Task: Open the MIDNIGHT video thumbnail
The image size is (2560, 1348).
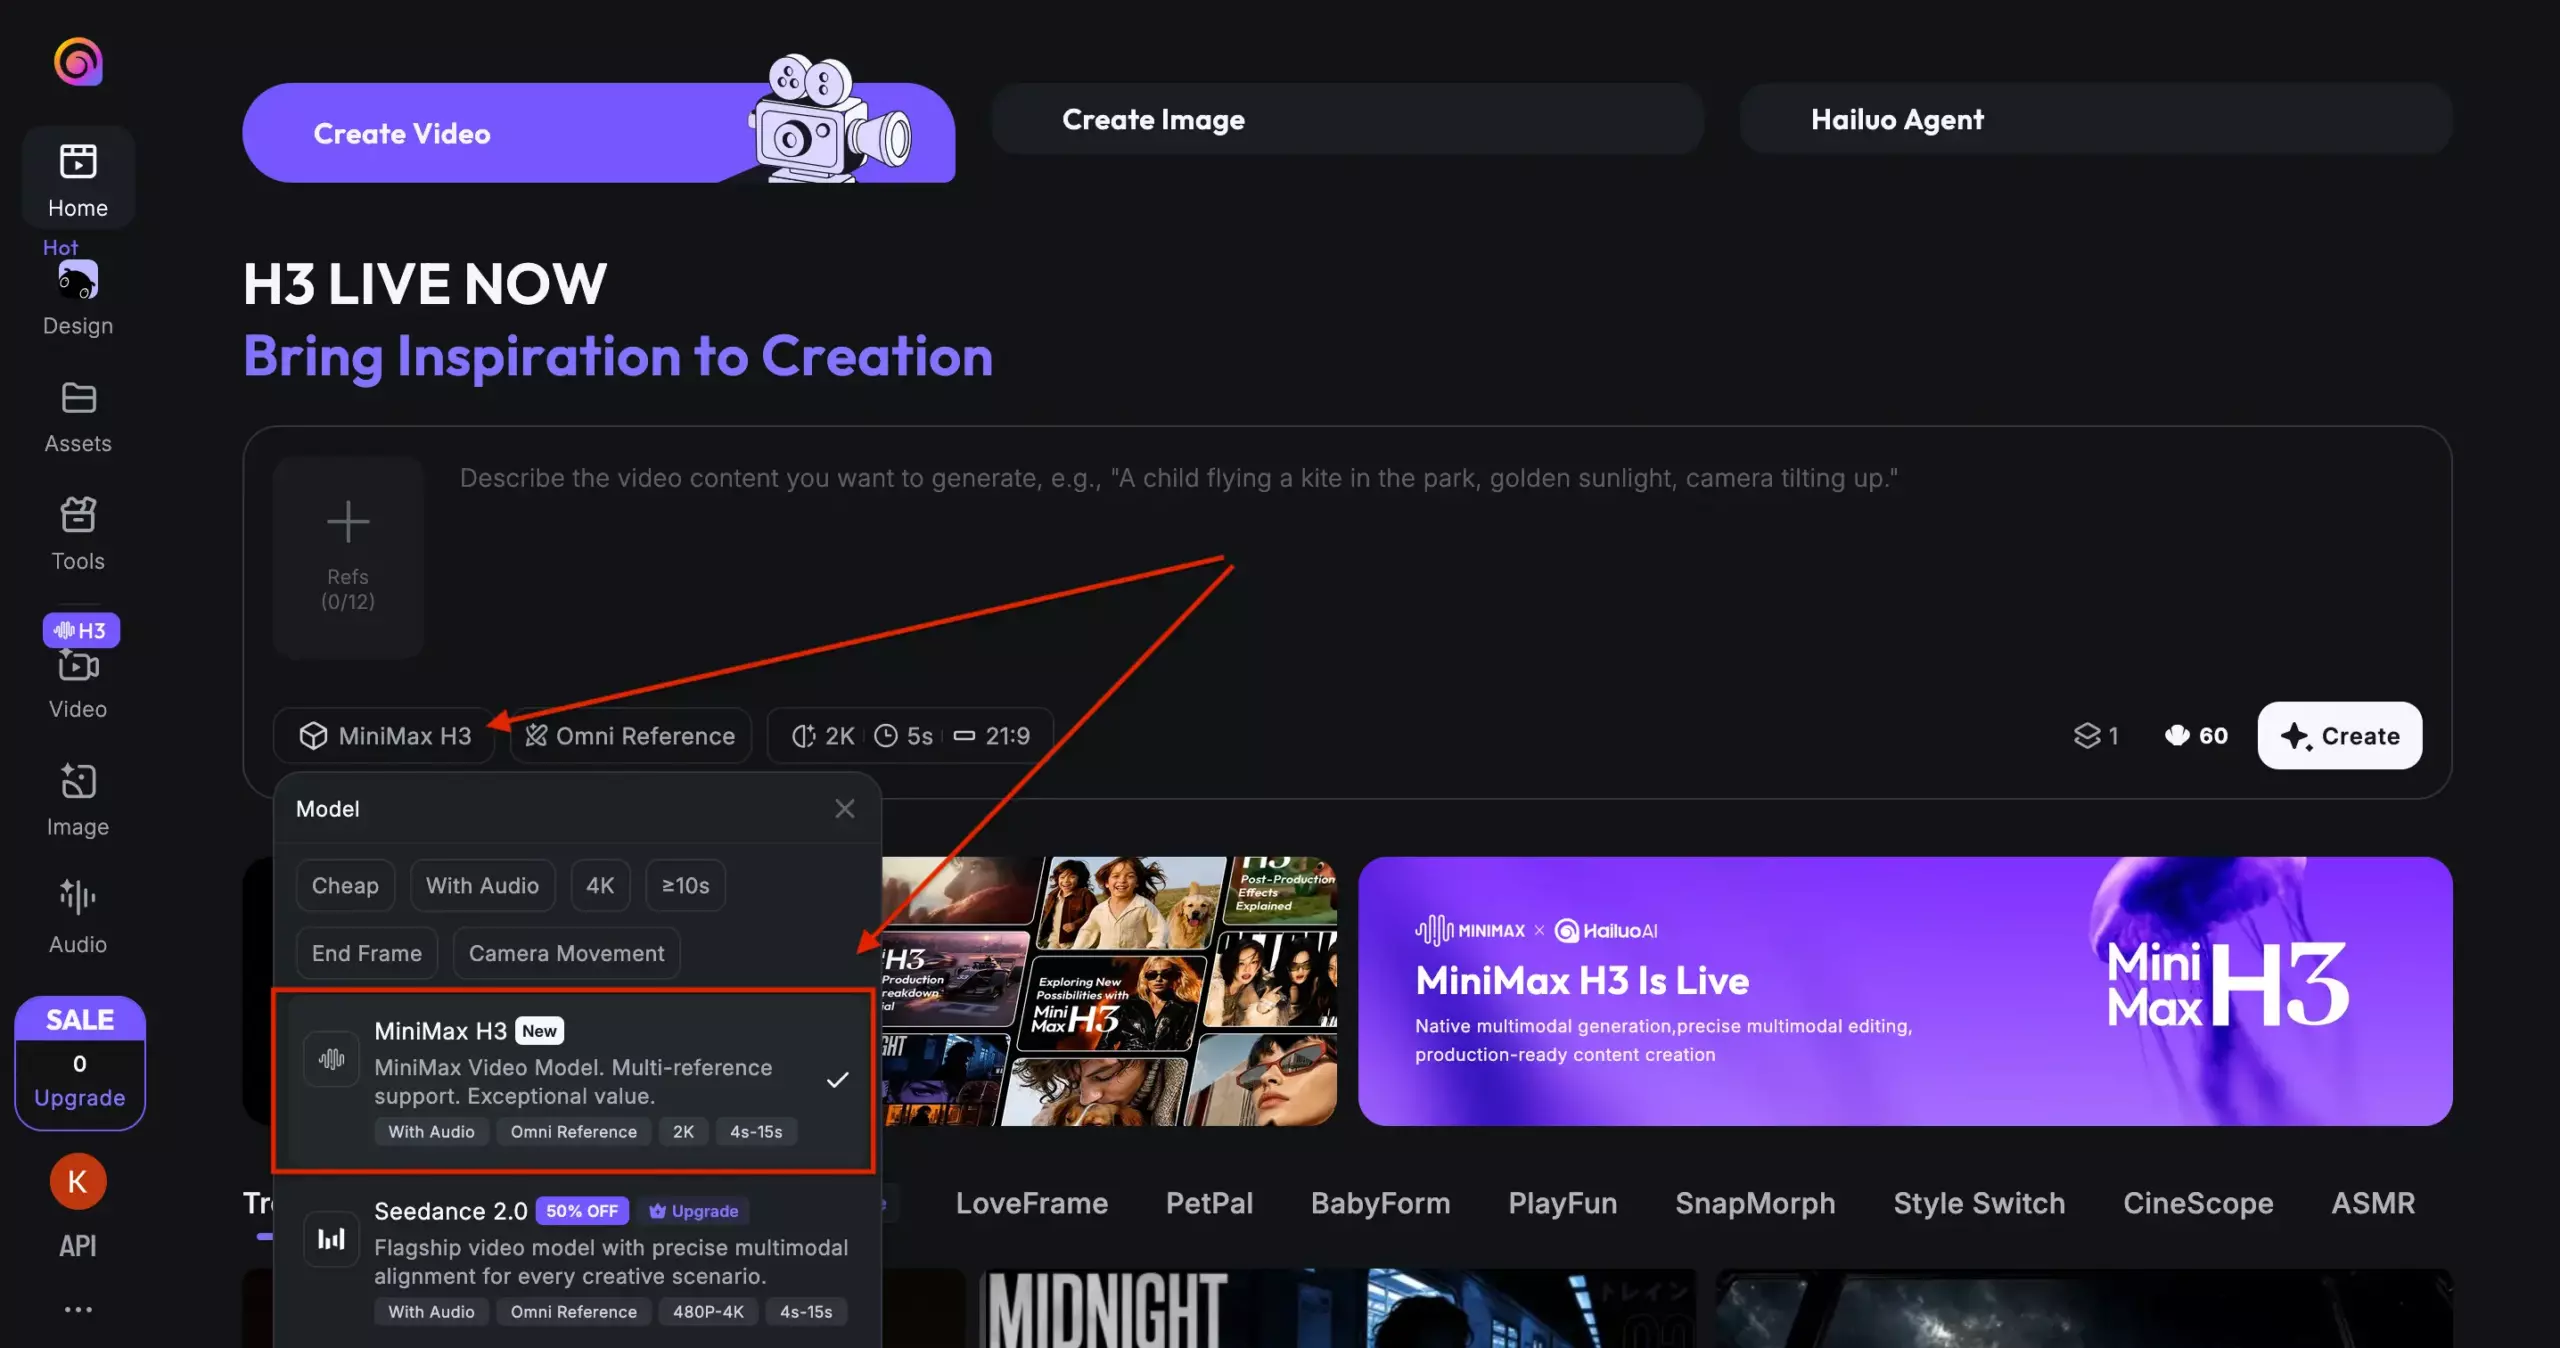Action: (x=1337, y=1308)
